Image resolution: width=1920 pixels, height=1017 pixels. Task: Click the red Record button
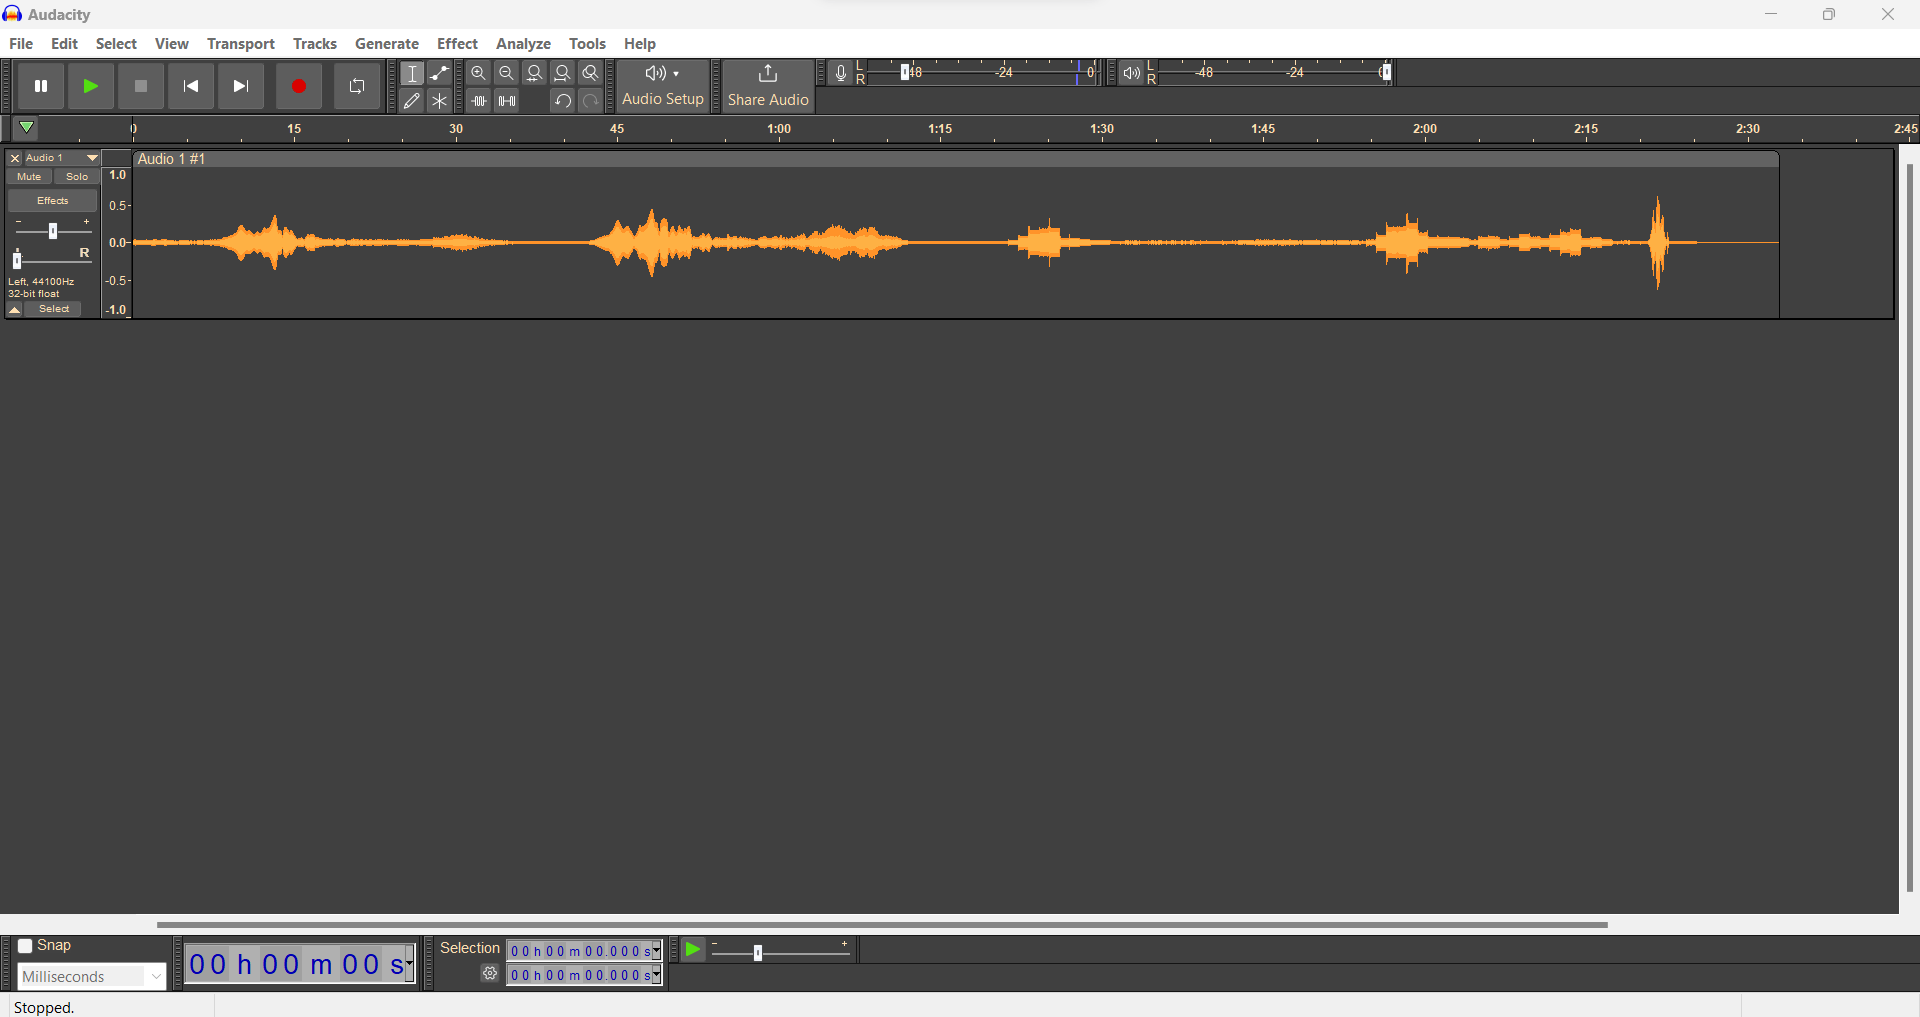[298, 86]
